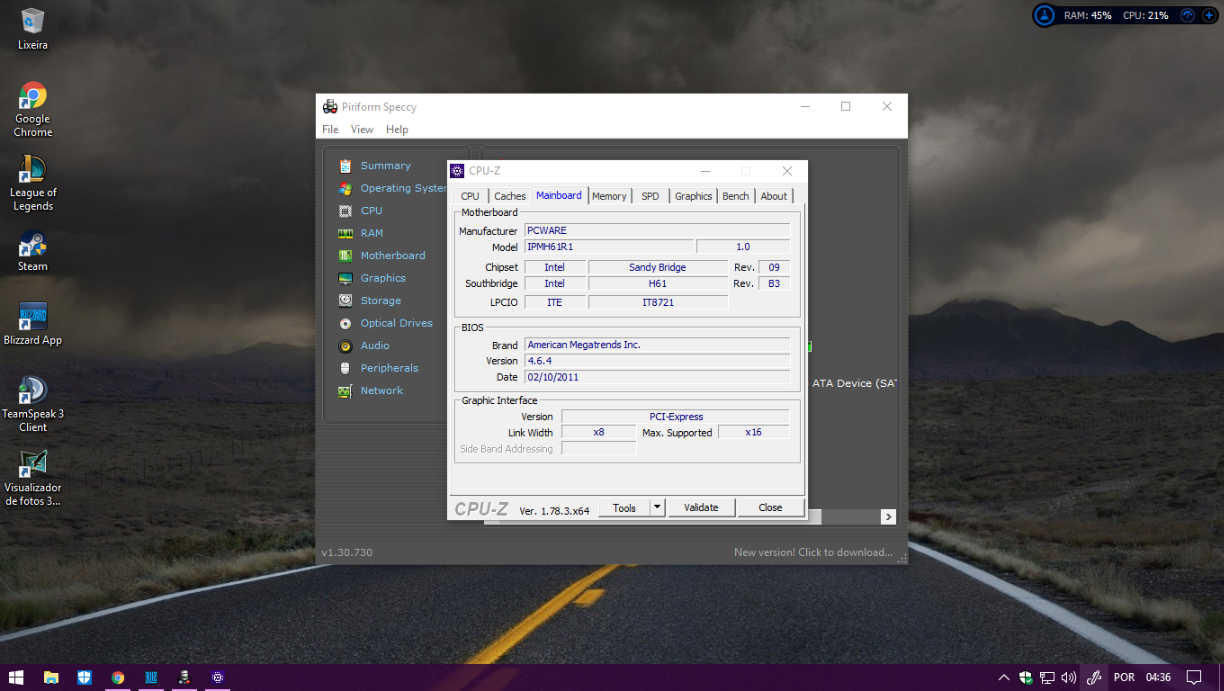Image resolution: width=1224 pixels, height=691 pixels.
Task: Open Summary section icon in Speccy
Action: point(345,166)
